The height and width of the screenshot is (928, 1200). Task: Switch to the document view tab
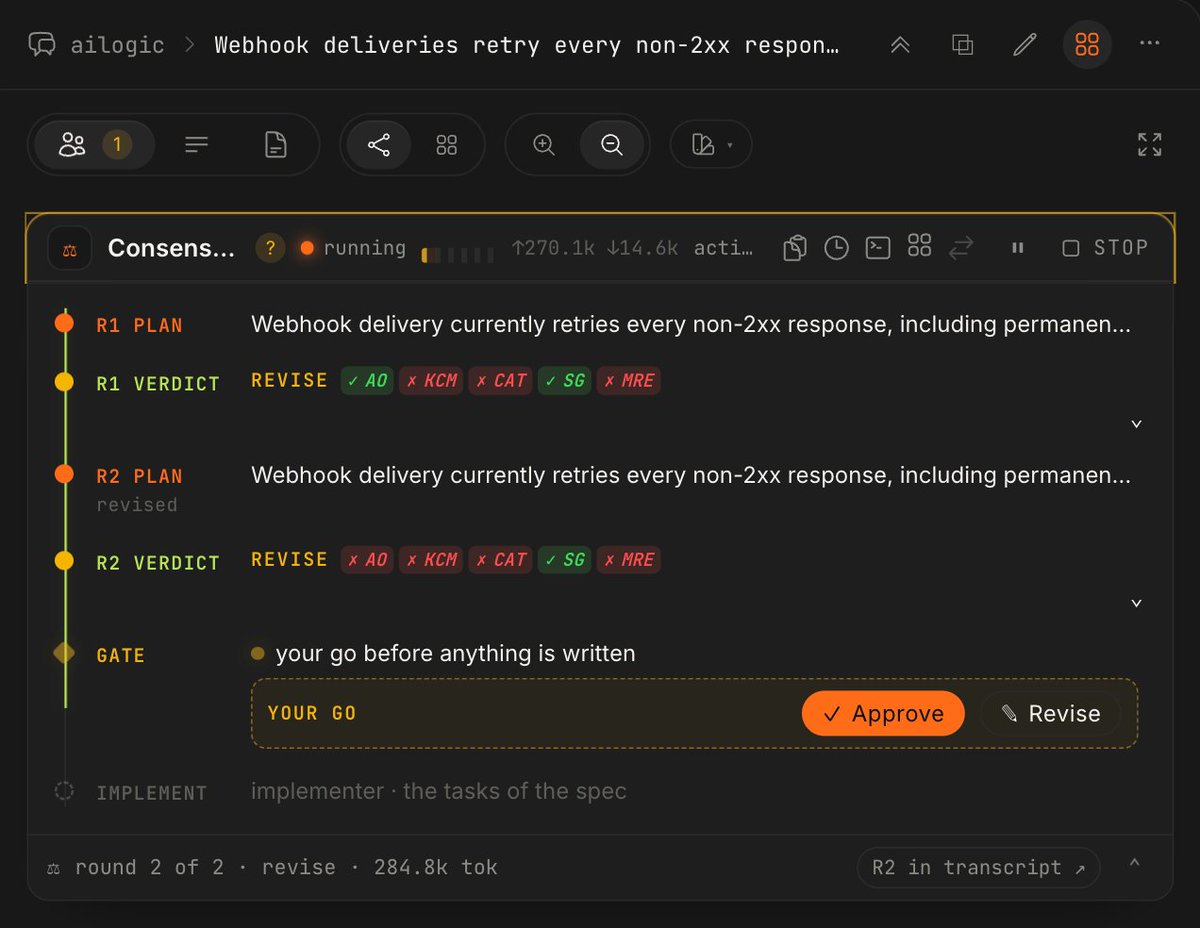point(275,145)
